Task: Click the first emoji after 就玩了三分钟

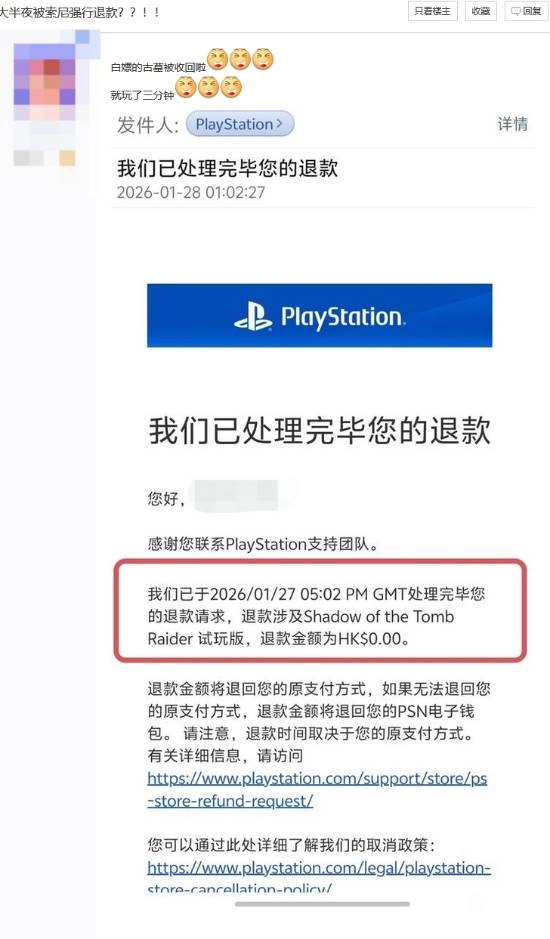Action: [x=186, y=87]
